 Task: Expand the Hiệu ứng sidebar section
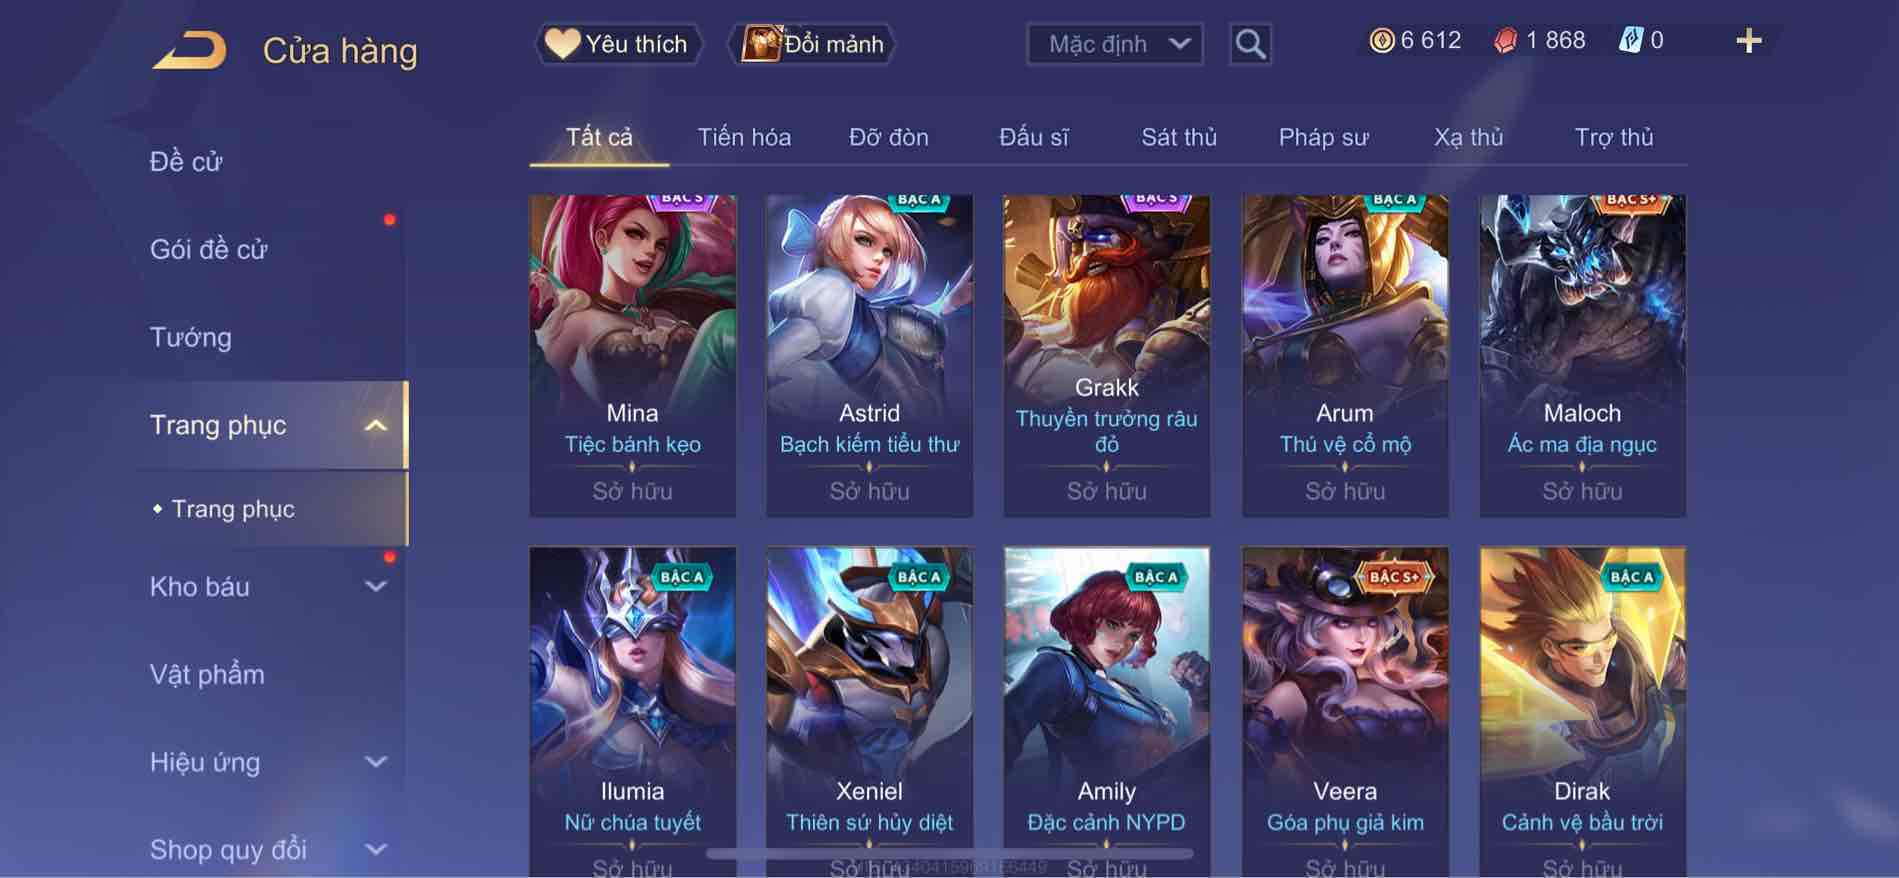[376, 762]
